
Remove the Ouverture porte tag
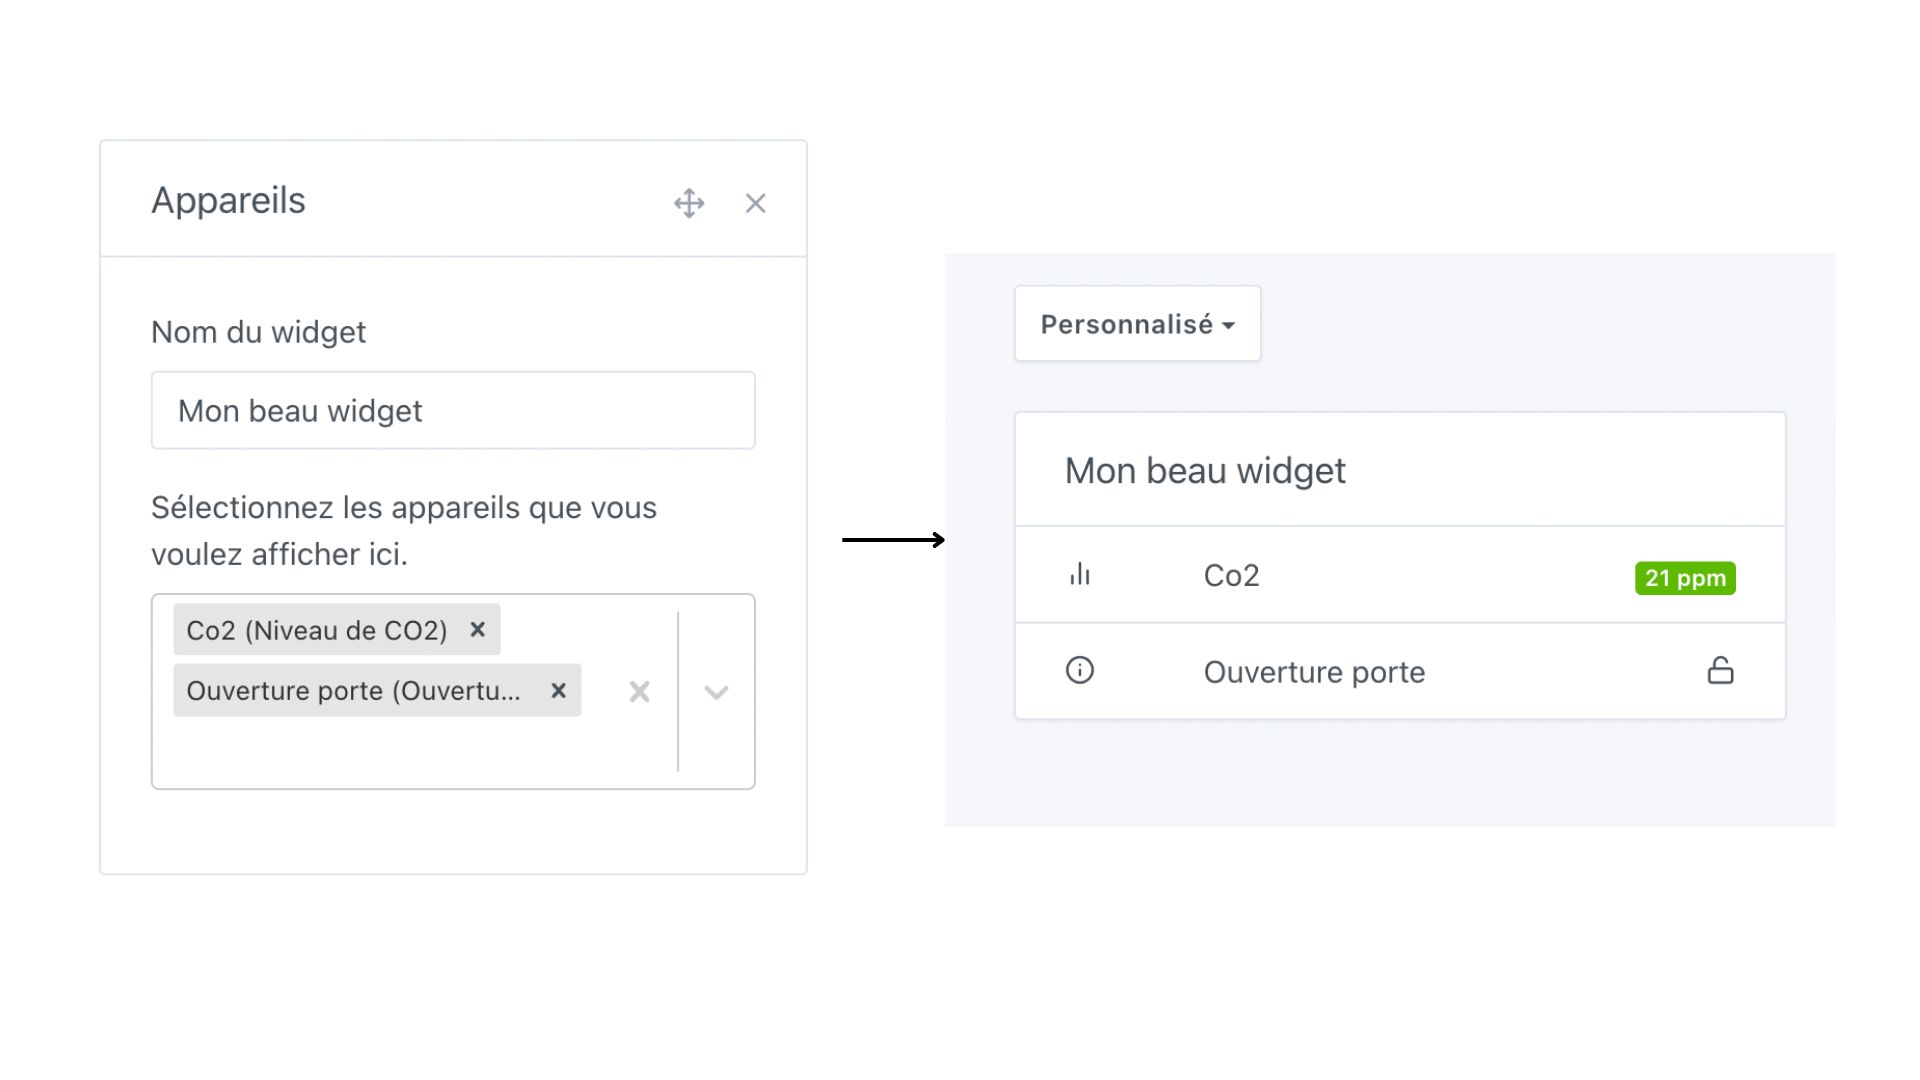[557, 690]
